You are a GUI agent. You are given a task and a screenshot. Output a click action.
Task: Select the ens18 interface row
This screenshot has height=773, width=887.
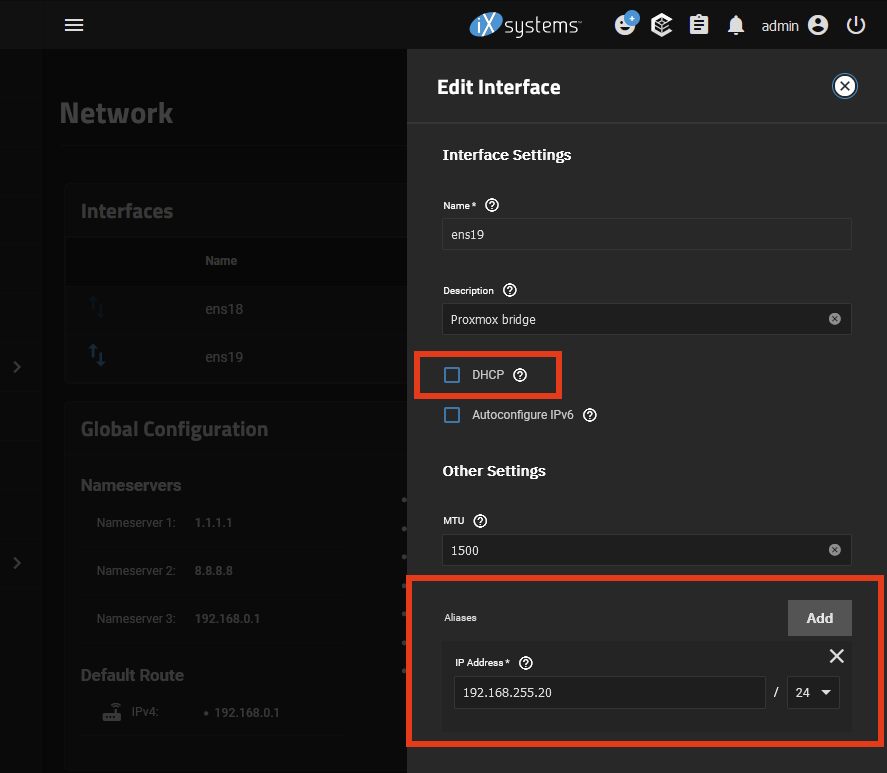pyautogui.click(x=224, y=309)
